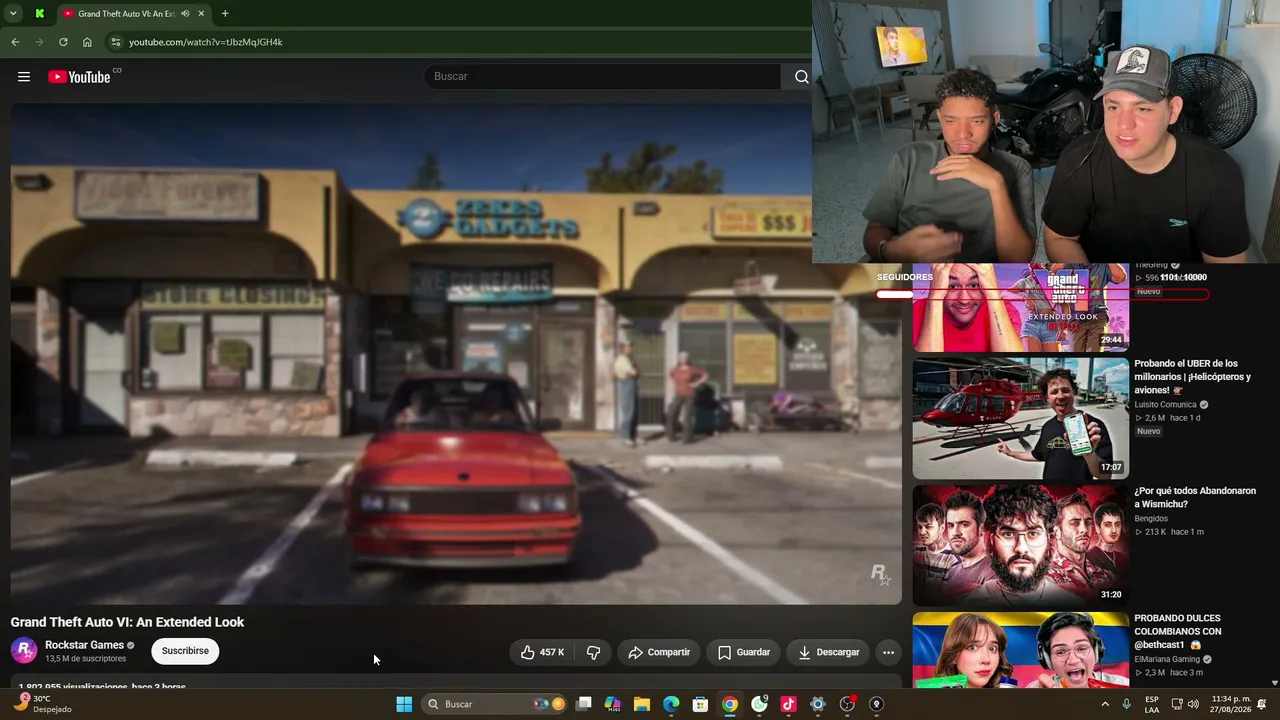The width and height of the screenshot is (1280, 720).
Task: Select the video title 'An Extended Look'
Action: [127, 622]
